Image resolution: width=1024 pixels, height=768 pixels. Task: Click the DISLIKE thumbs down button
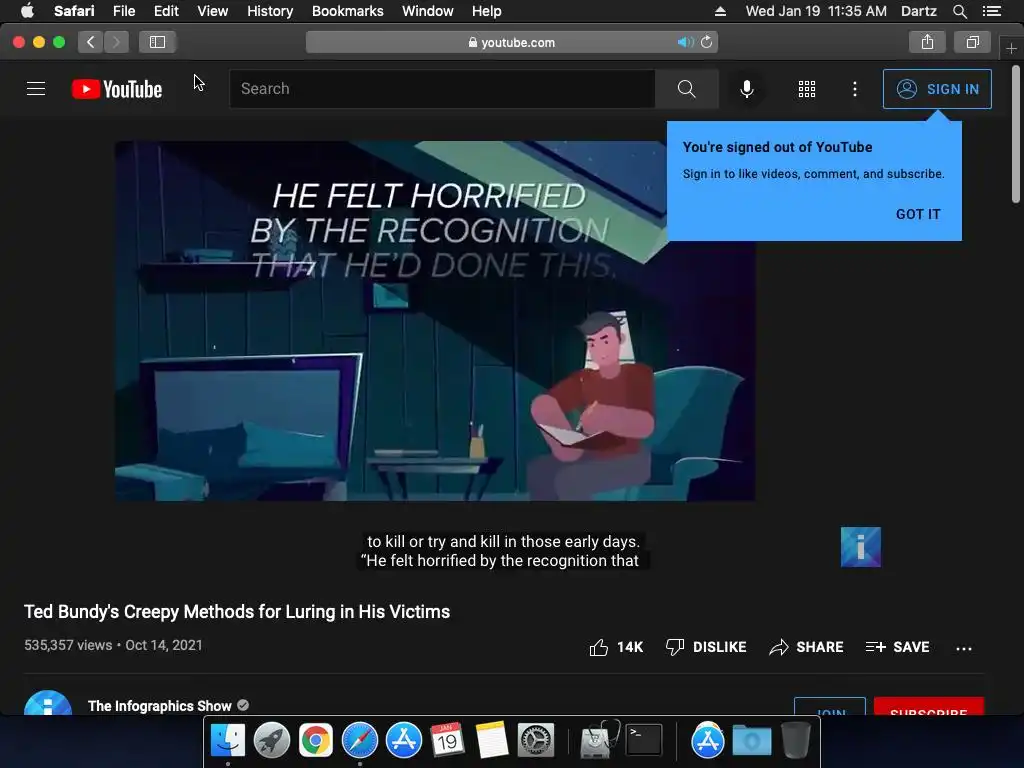705,647
